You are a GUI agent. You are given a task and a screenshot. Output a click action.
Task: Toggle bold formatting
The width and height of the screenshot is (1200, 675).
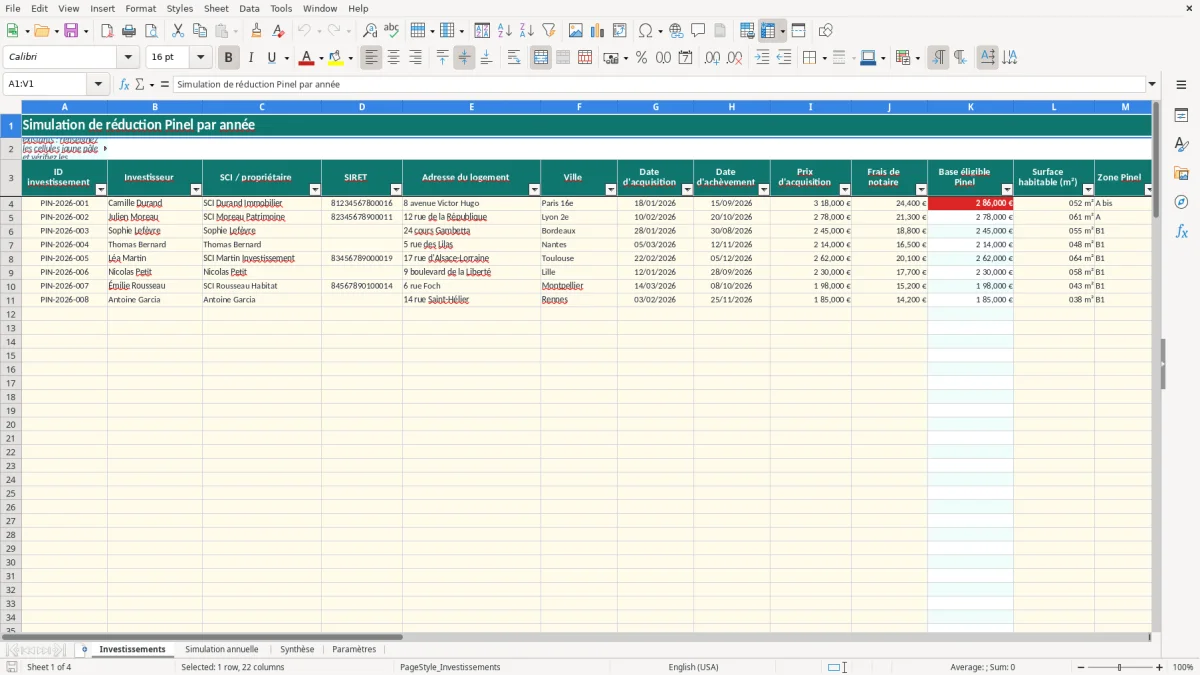(x=229, y=58)
